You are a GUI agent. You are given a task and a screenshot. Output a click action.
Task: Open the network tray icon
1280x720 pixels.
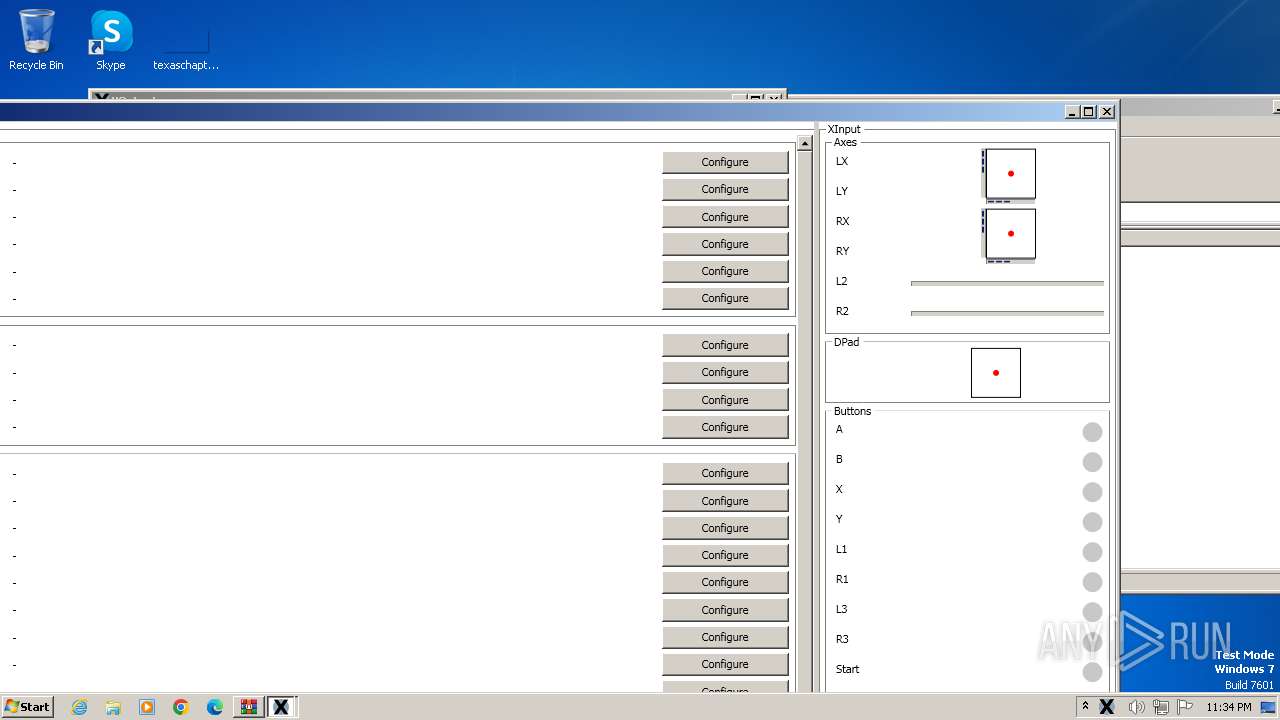click(x=1161, y=707)
